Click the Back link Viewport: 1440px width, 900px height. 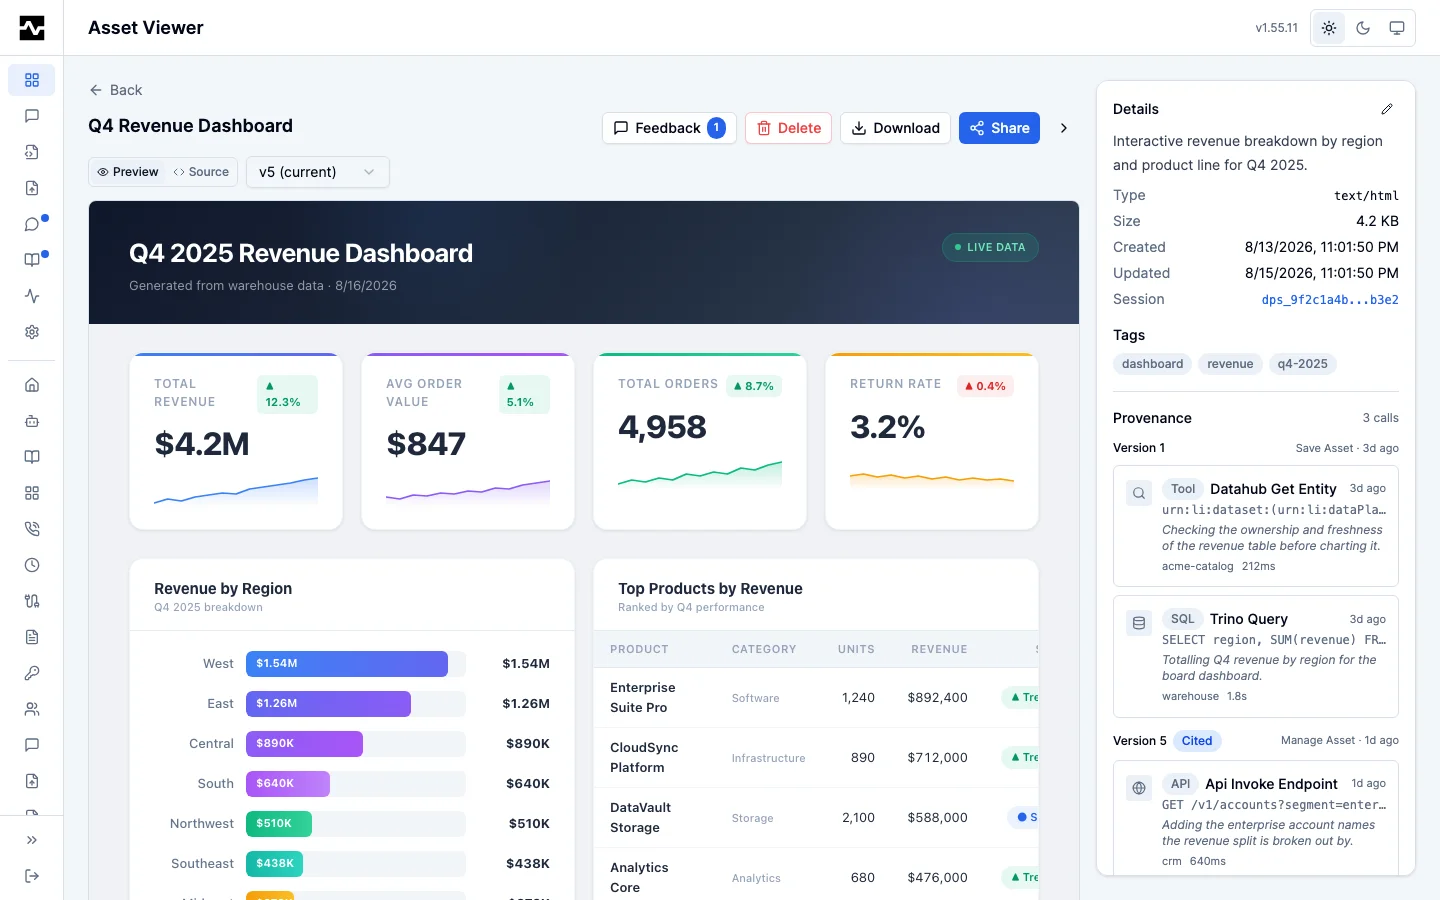(x=116, y=90)
